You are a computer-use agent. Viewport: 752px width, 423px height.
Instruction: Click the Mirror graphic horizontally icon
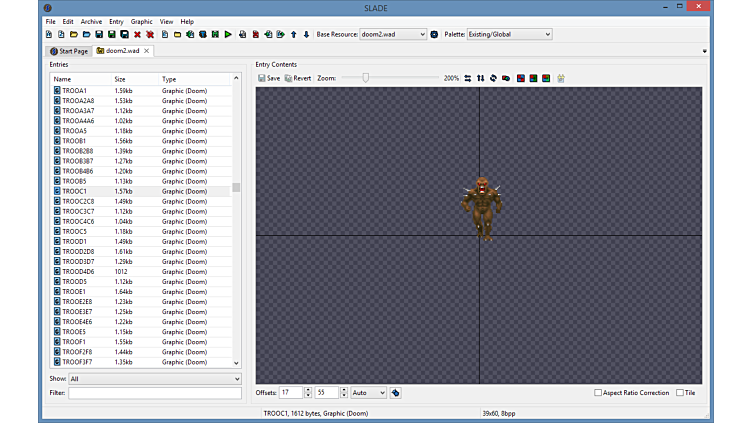click(x=468, y=78)
